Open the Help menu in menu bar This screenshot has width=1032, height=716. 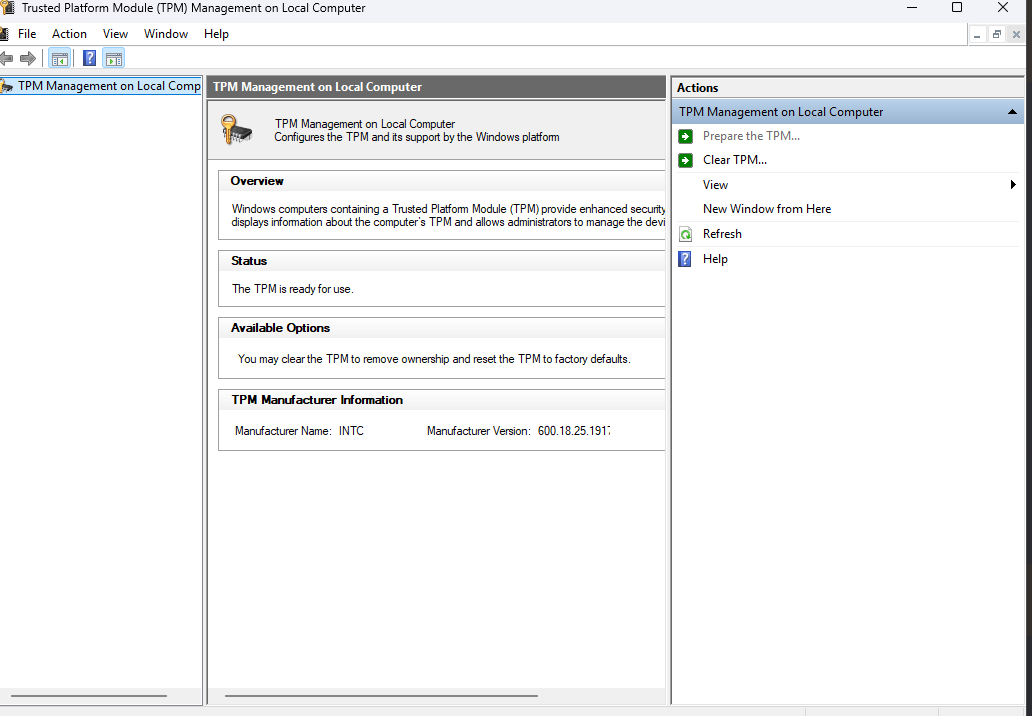pos(216,34)
